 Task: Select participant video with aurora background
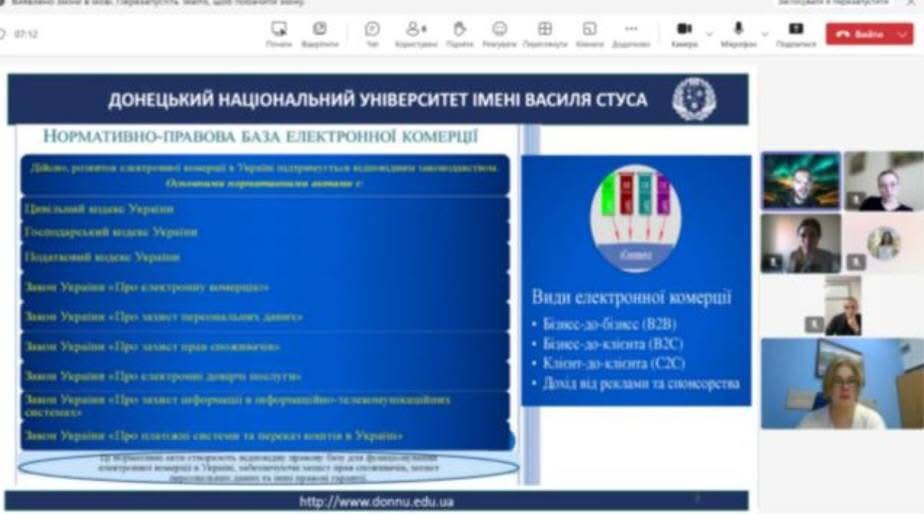click(801, 181)
